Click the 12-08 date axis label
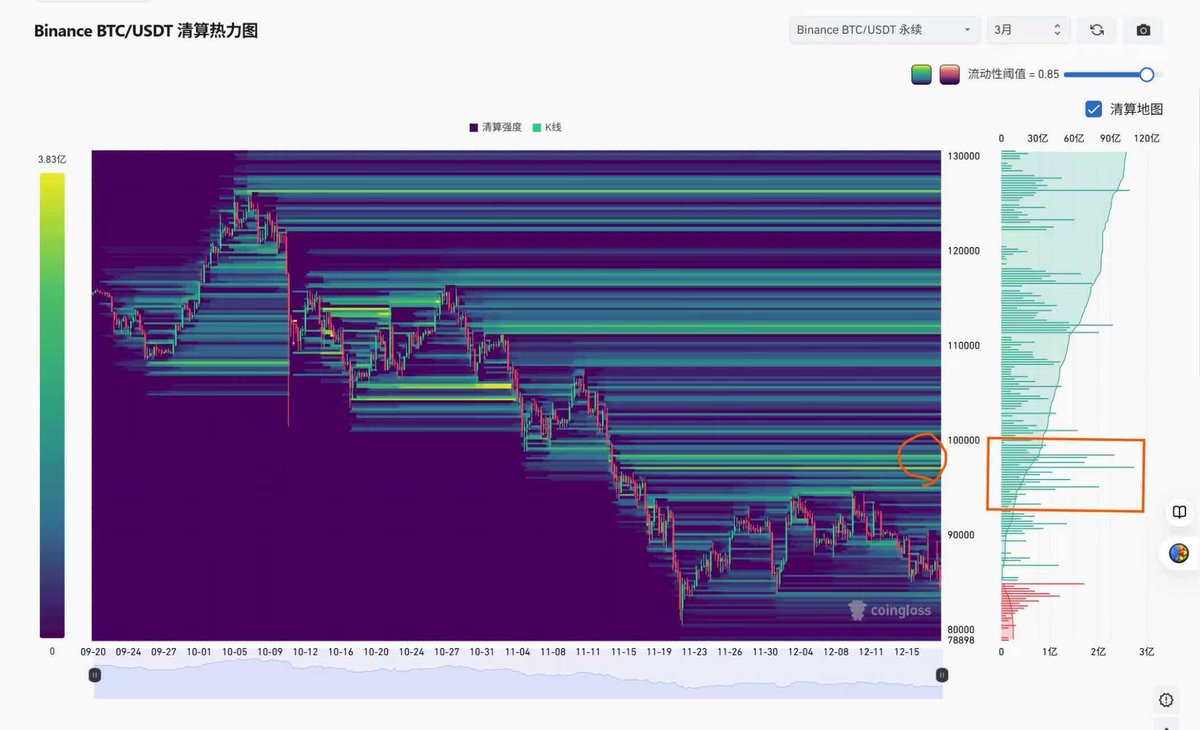Image resolution: width=1200 pixels, height=730 pixels. click(836, 652)
